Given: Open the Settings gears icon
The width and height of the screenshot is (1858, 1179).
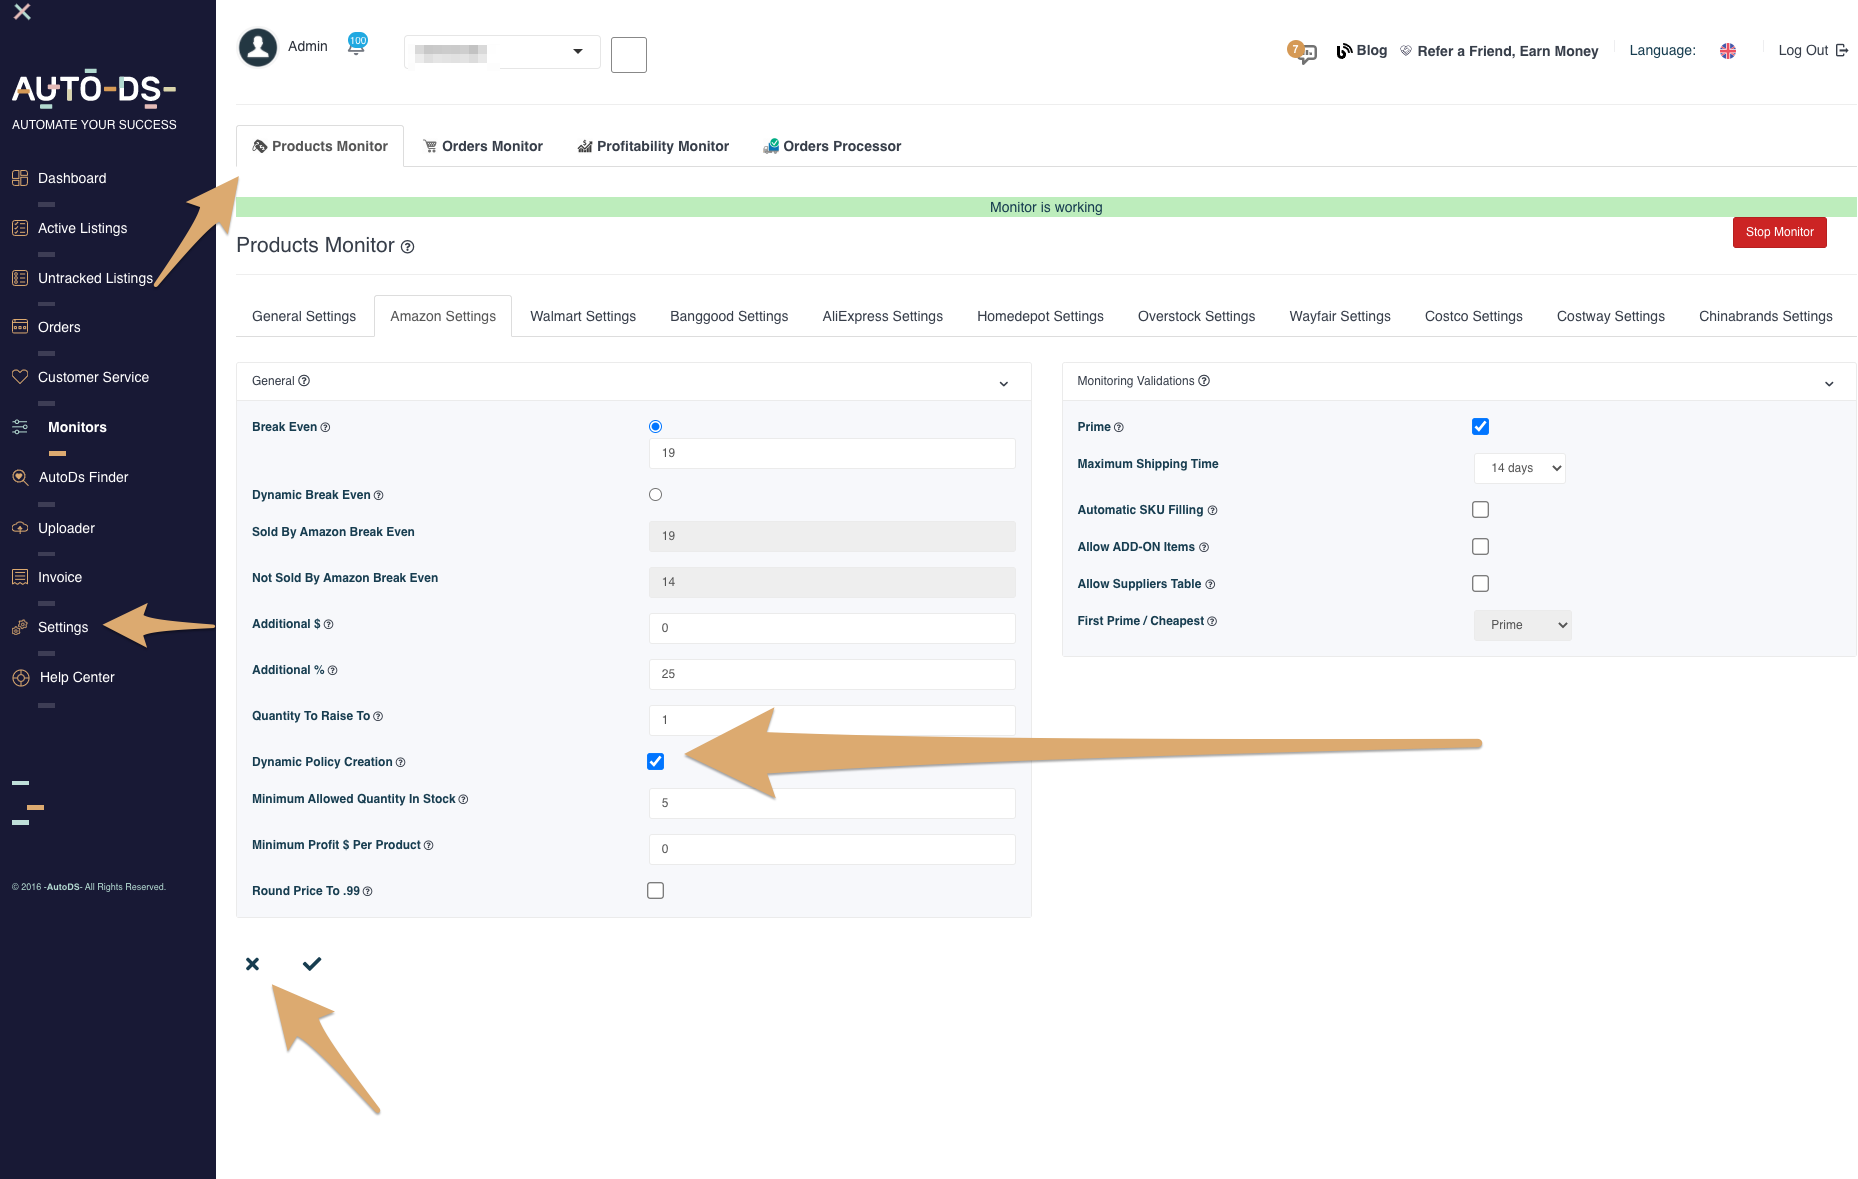Looking at the screenshot, I should coord(20,627).
